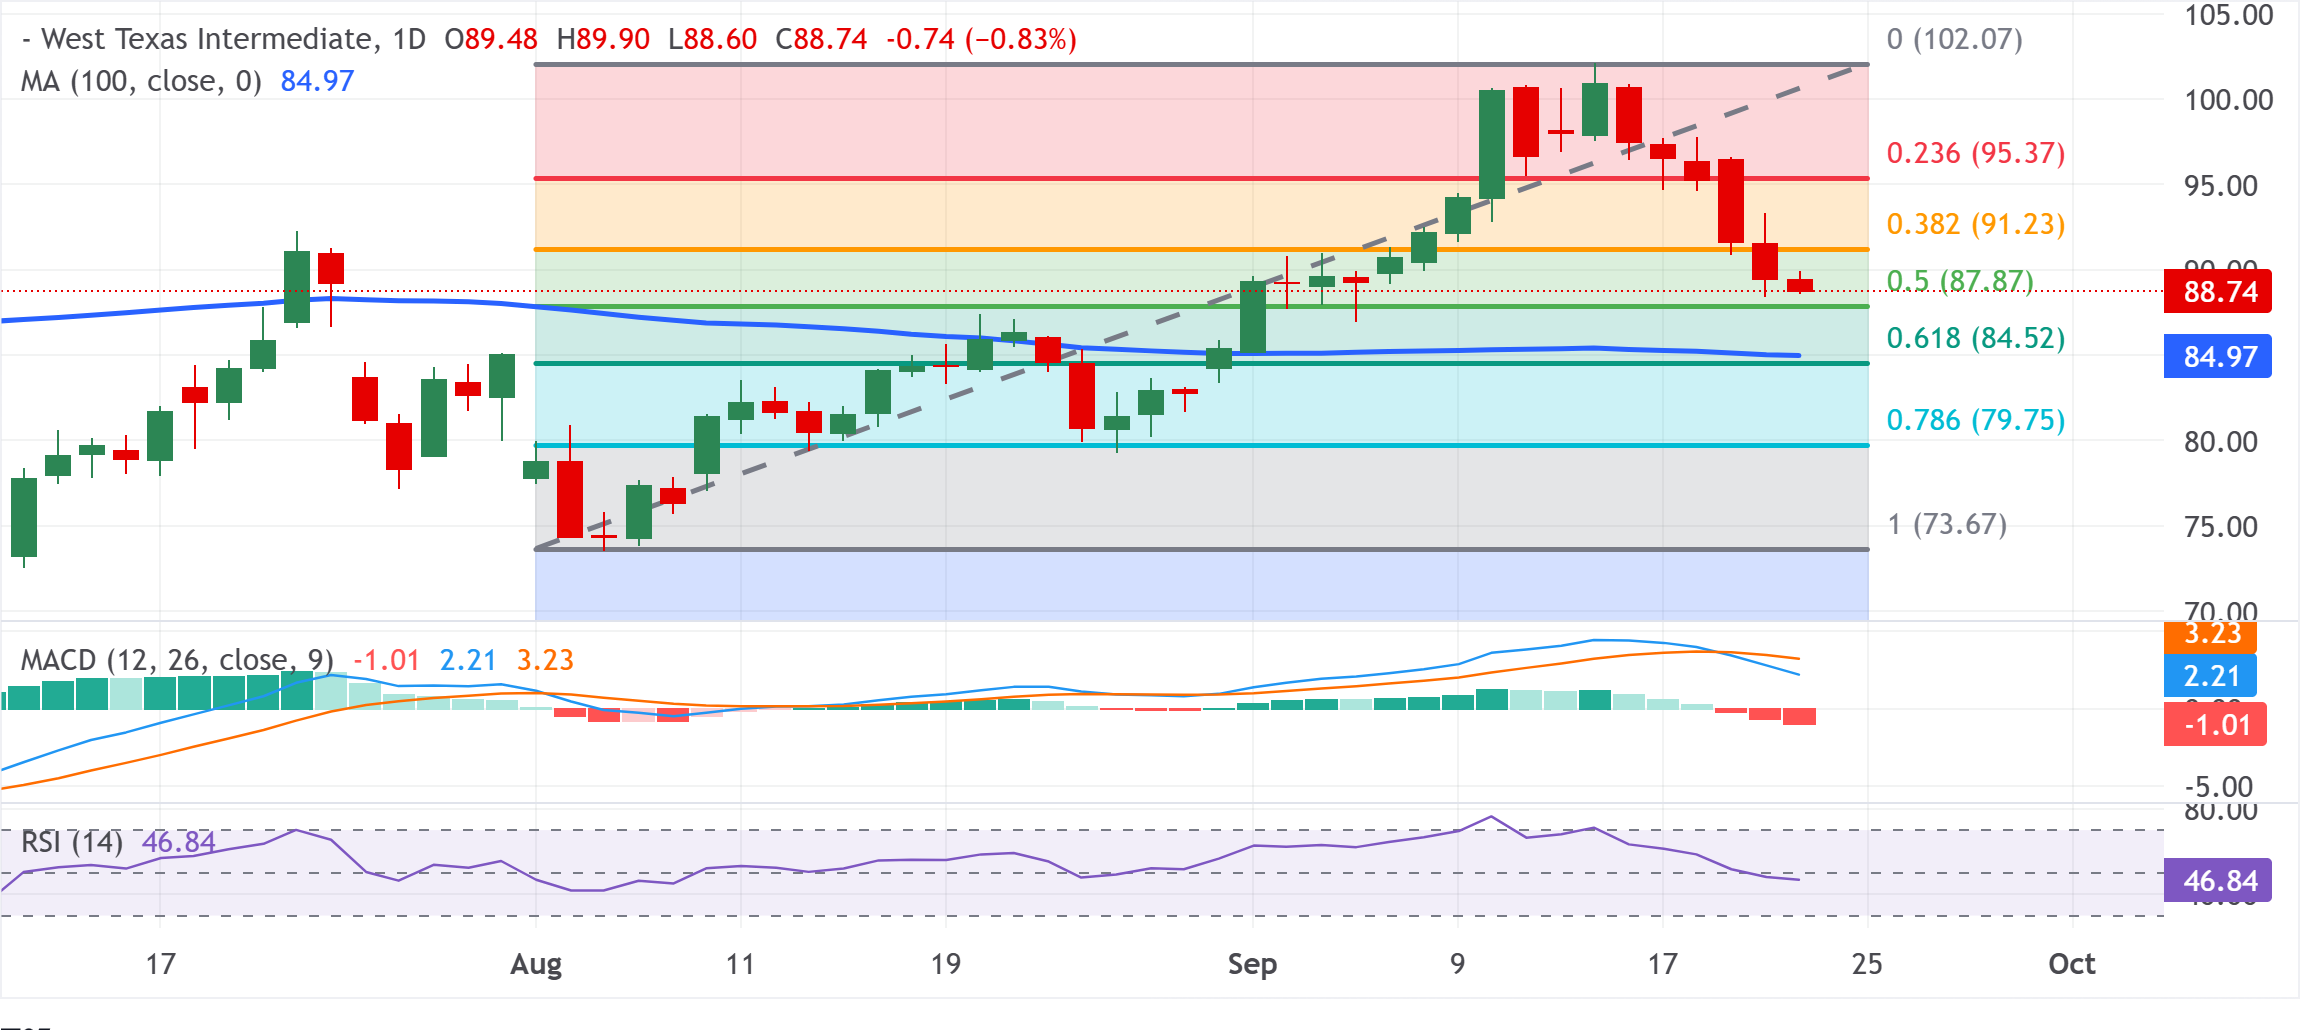Click the MACD legend value 2.21
This screenshot has width=2300, height=1030.
pyautogui.click(x=468, y=660)
